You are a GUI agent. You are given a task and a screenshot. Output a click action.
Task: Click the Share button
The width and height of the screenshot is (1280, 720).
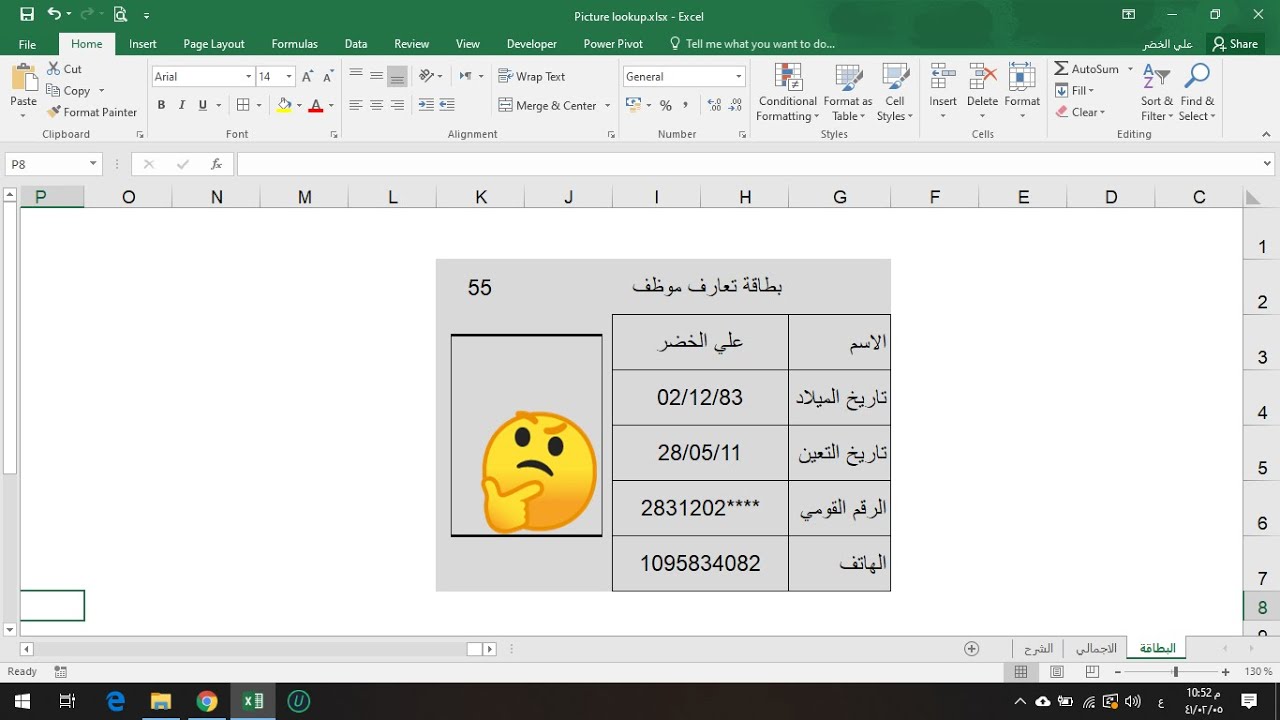coord(1235,44)
